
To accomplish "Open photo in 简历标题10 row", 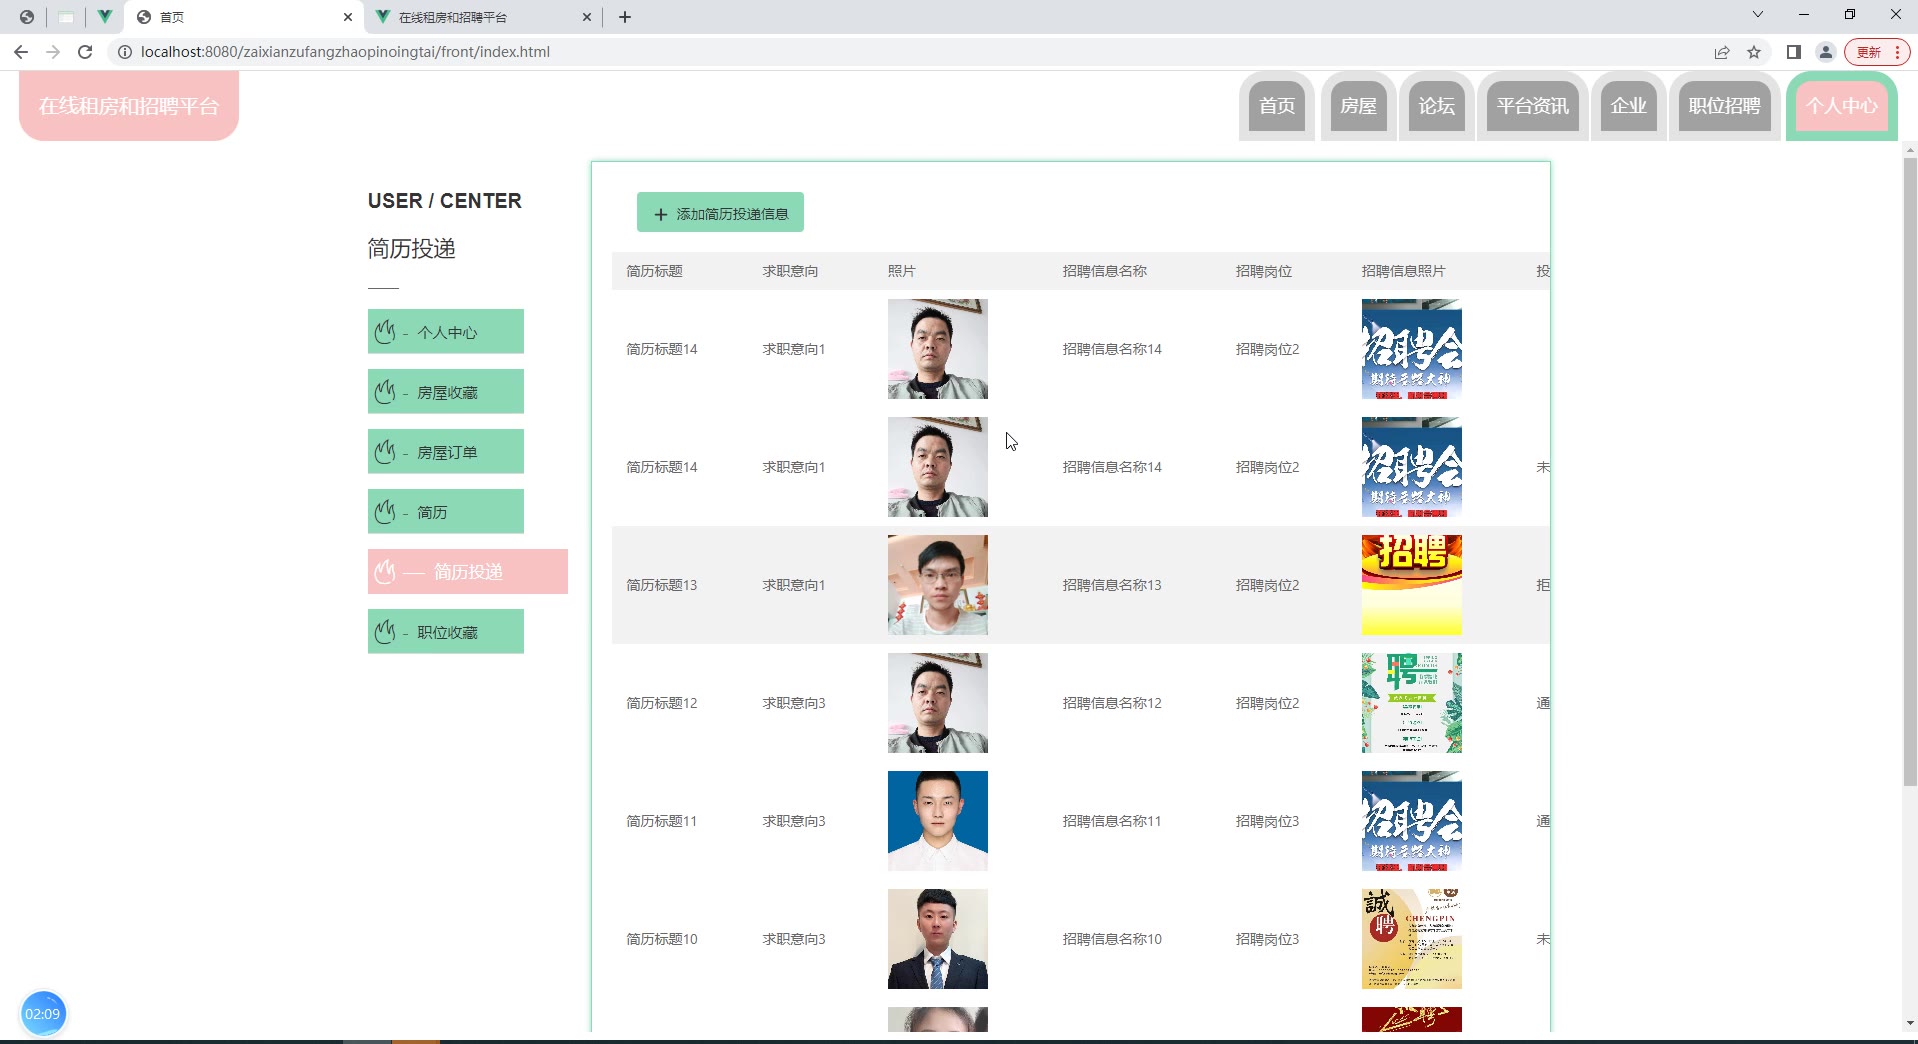I will (938, 939).
